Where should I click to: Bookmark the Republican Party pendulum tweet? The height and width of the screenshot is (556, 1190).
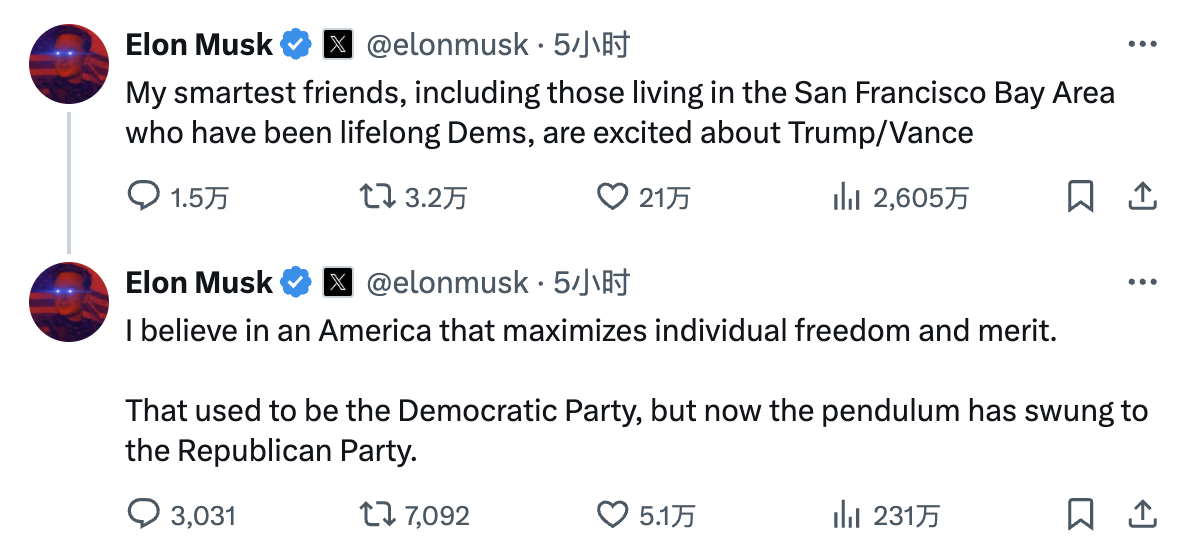pyautogui.click(x=1080, y=515)
